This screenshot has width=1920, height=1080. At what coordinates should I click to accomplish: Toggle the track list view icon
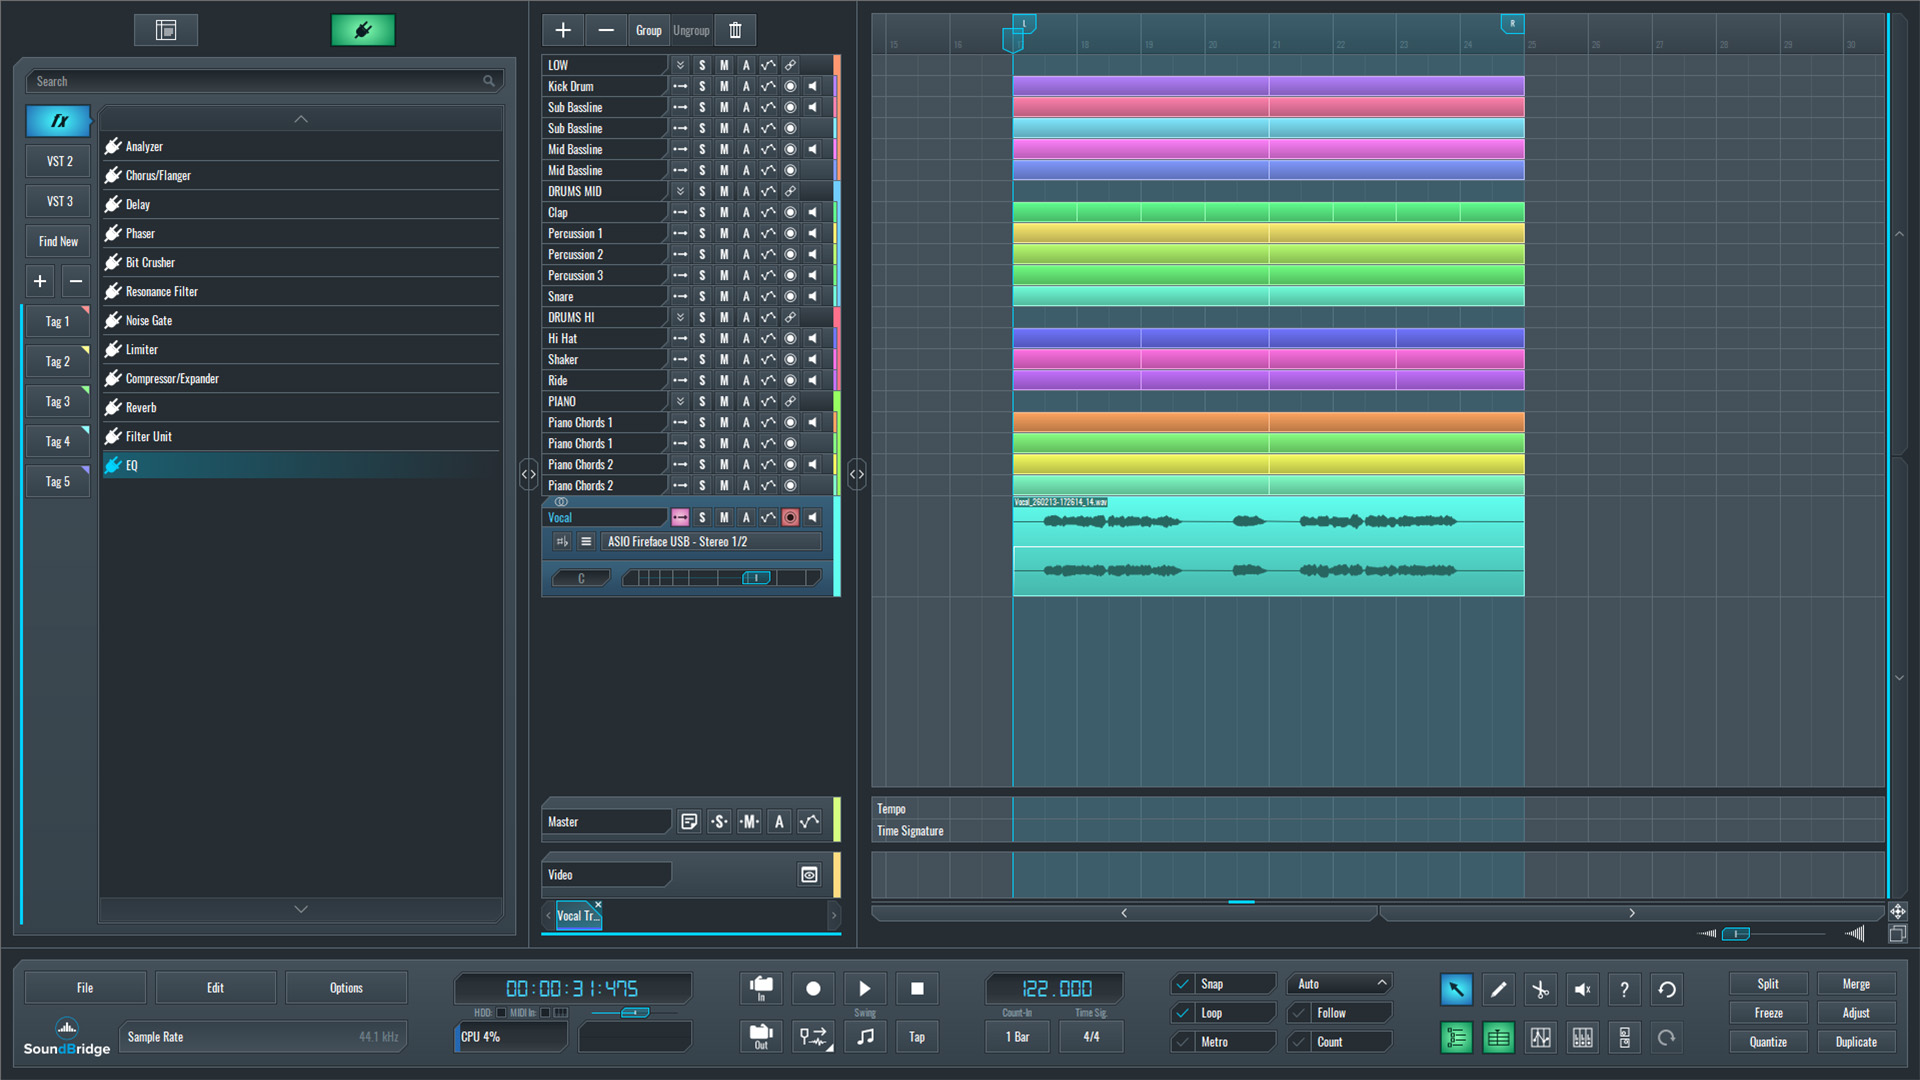click(1456, 1037)
